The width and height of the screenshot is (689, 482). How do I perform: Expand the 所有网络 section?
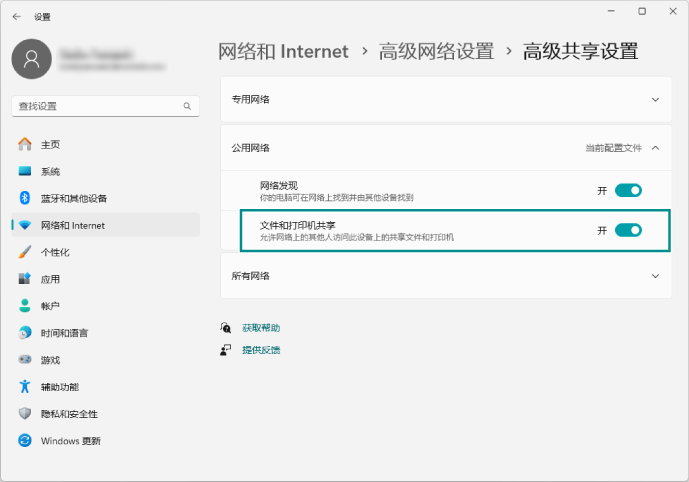pos(655,276)
